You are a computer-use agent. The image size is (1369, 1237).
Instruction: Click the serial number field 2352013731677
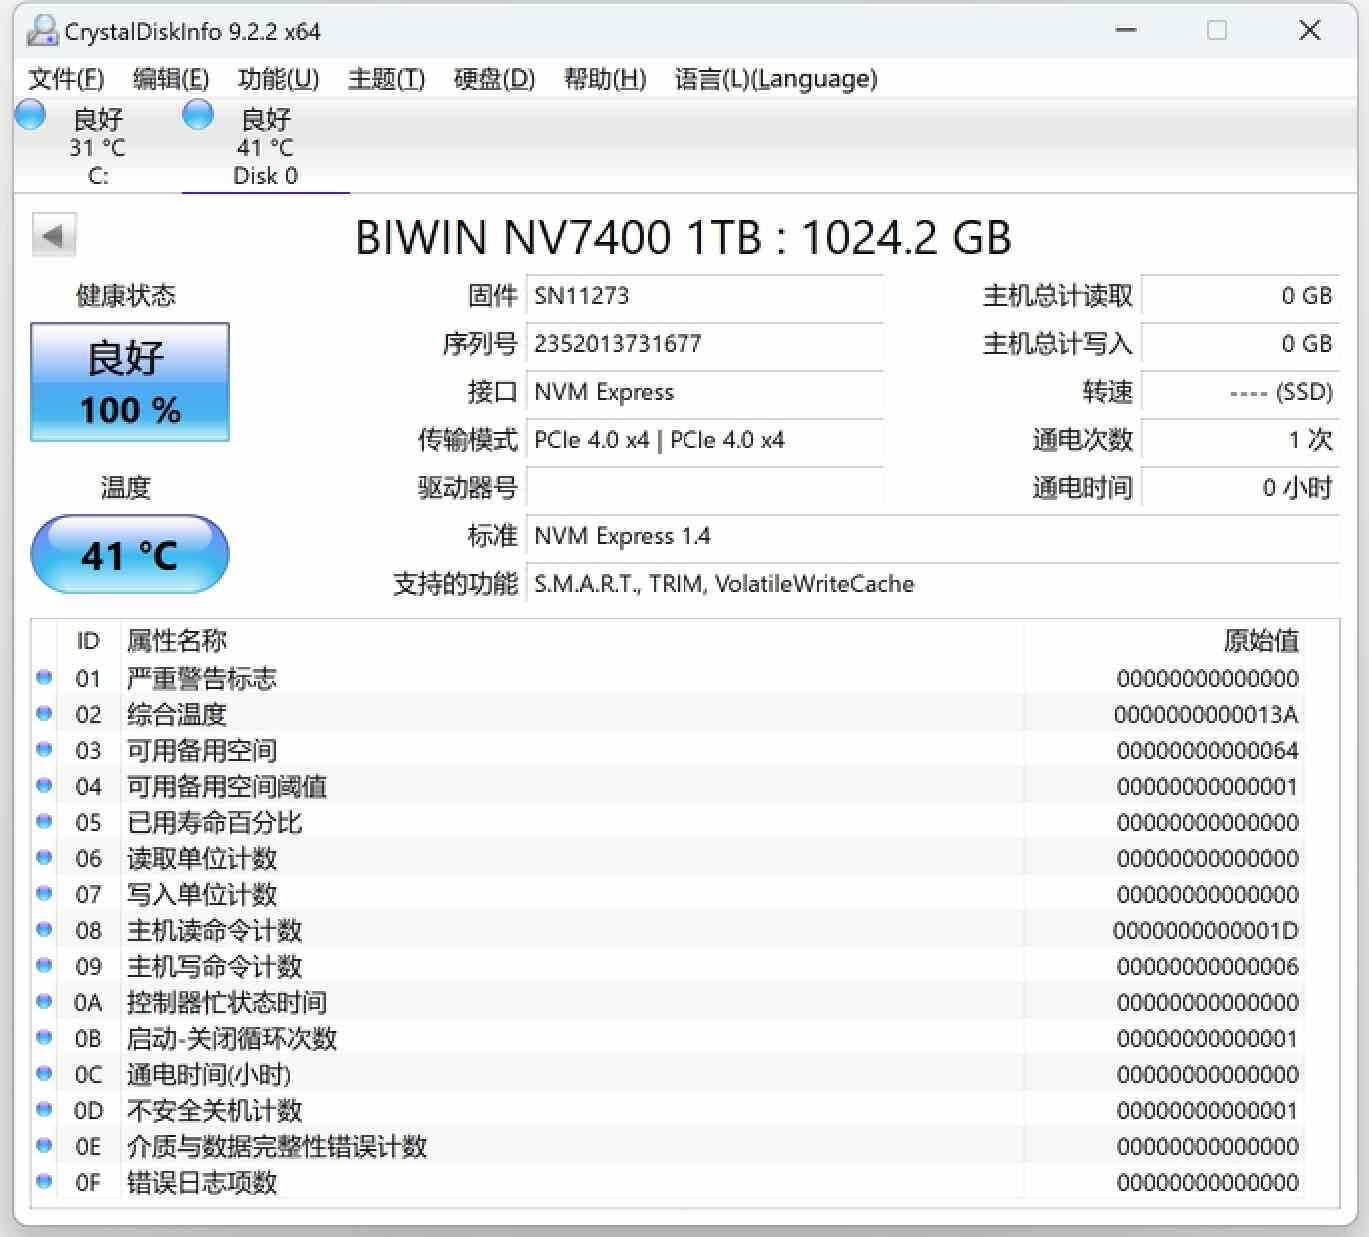pyautogui.click(x=704, y=343)
